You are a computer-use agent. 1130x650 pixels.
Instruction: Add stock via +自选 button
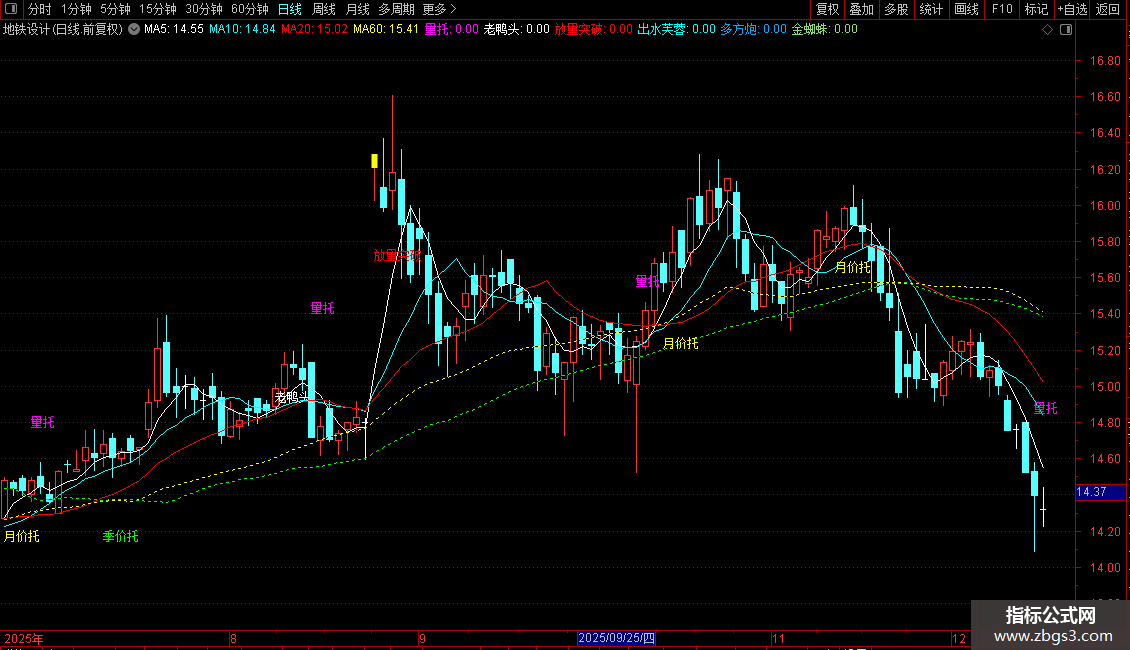[1072, 9]
